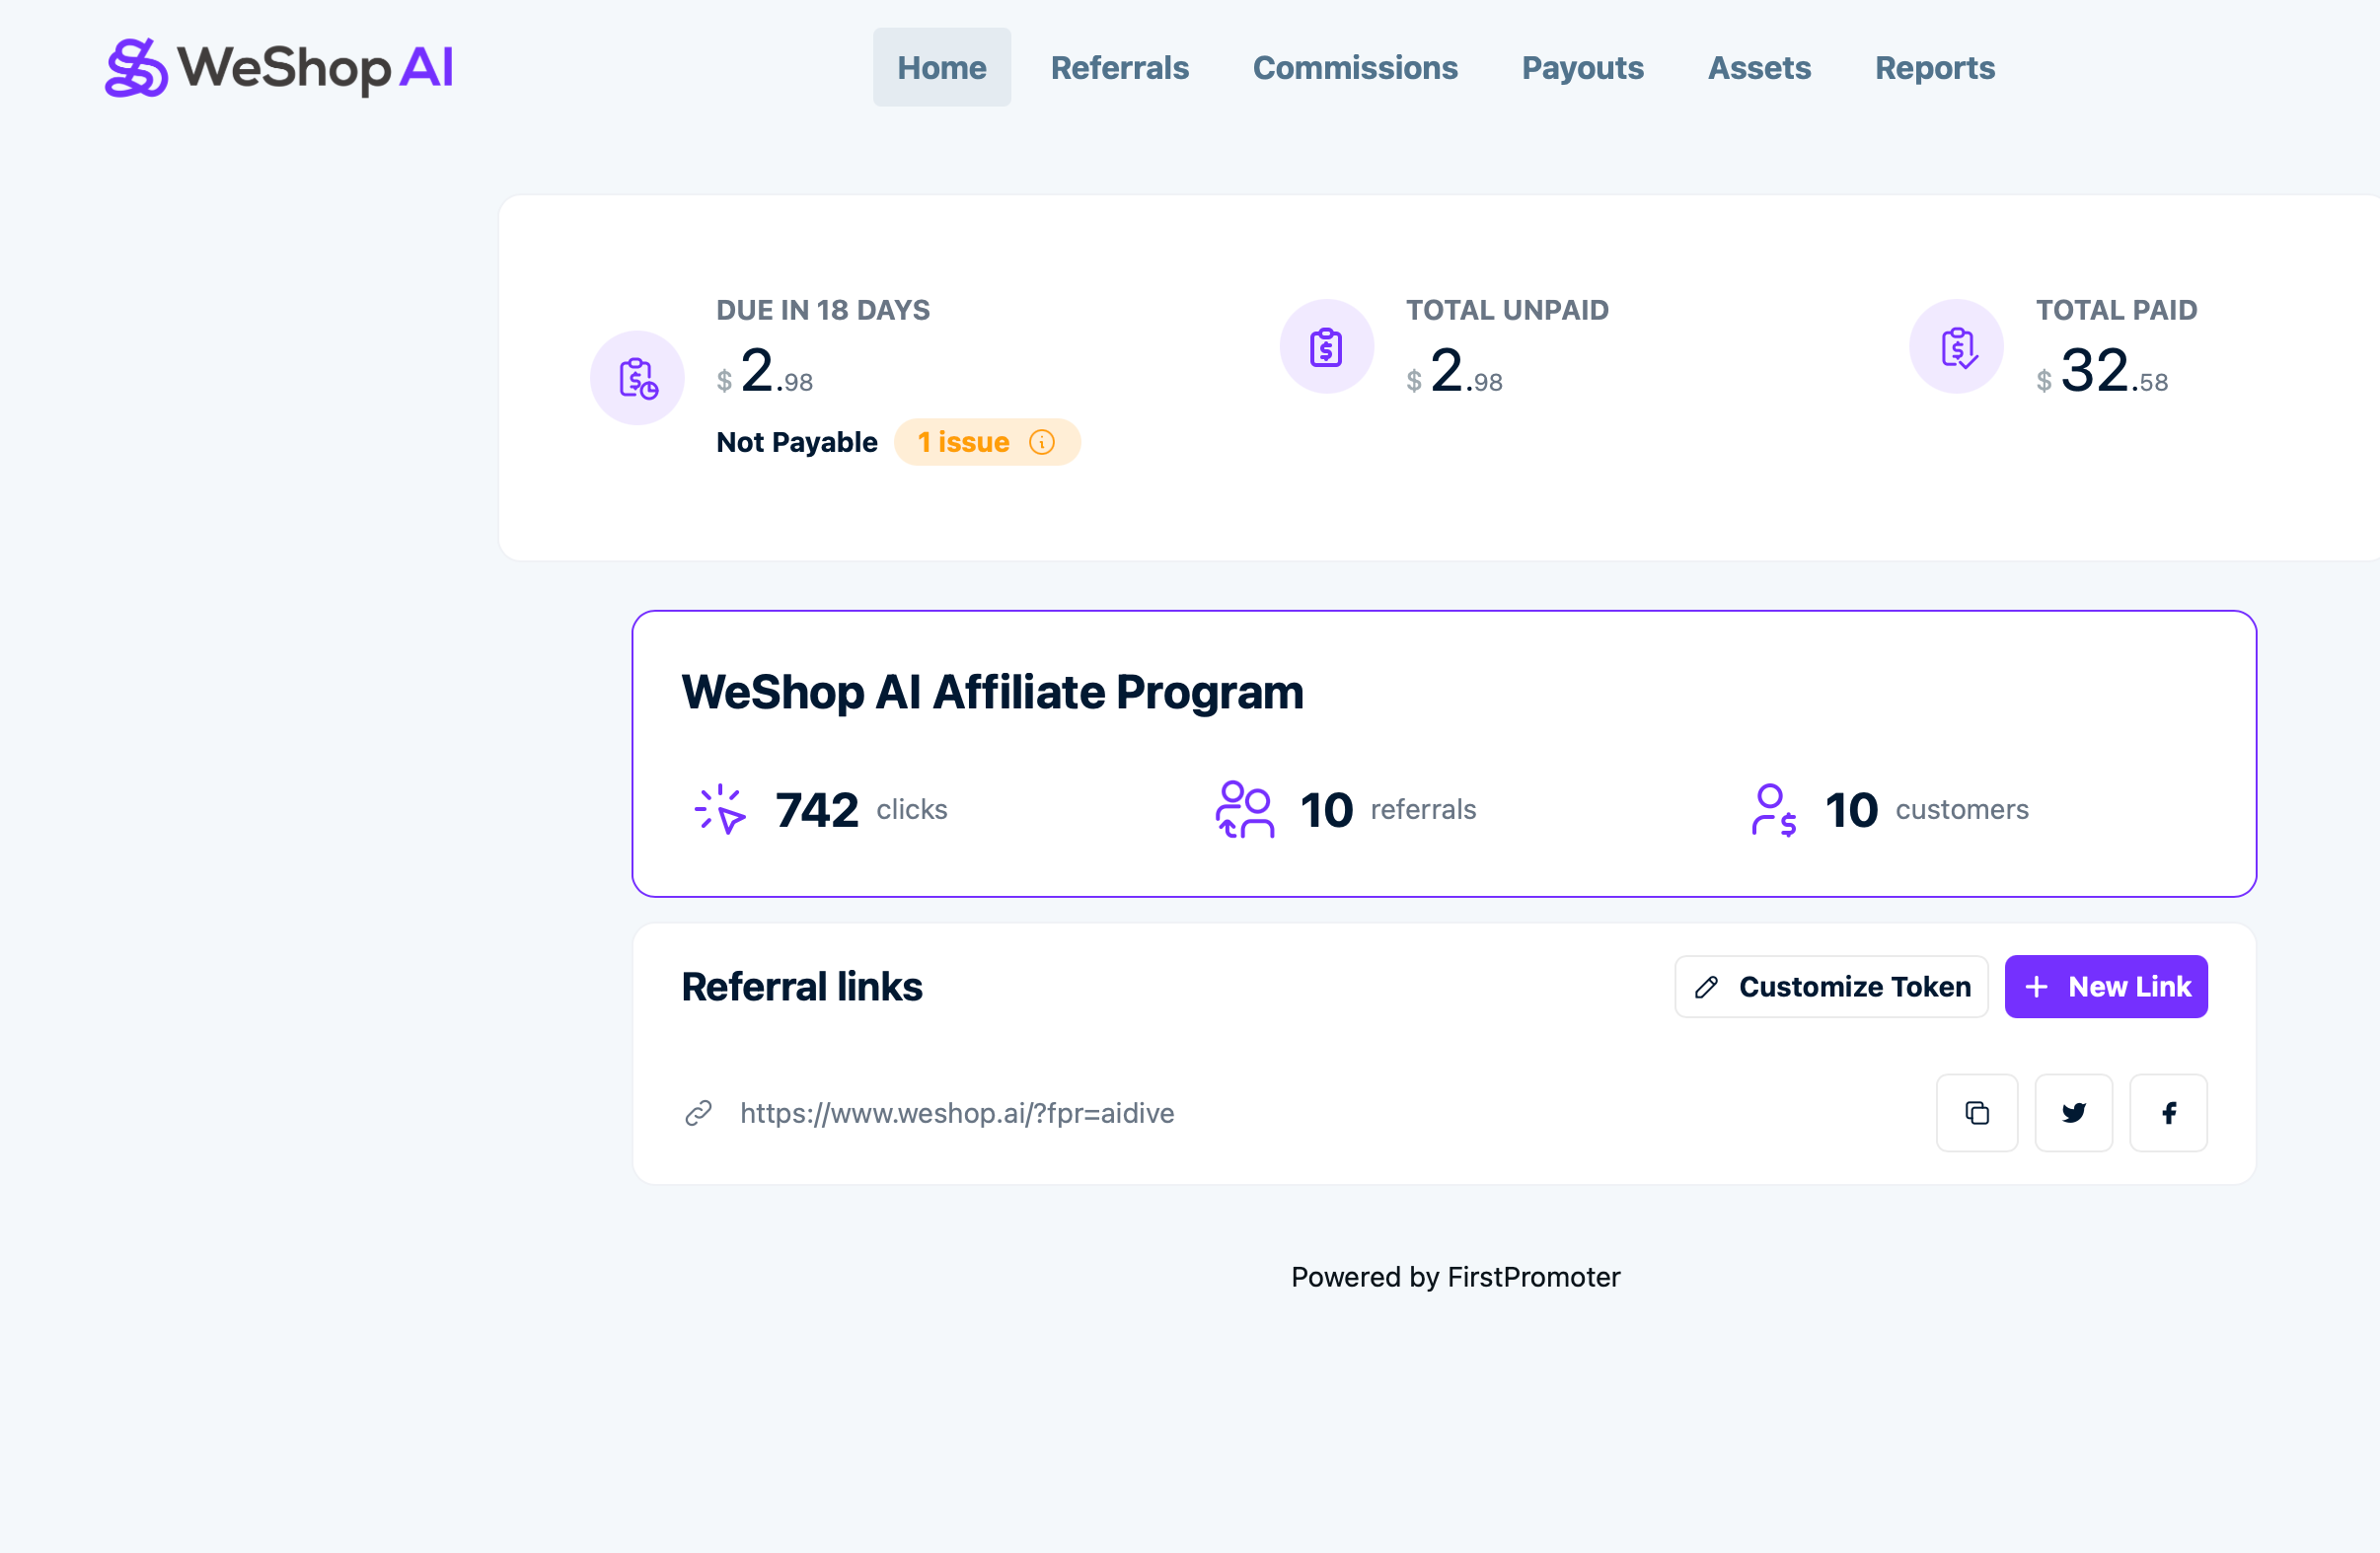Go to the Referrals tab
2380x1553 pixels.
click(1119, 67)
